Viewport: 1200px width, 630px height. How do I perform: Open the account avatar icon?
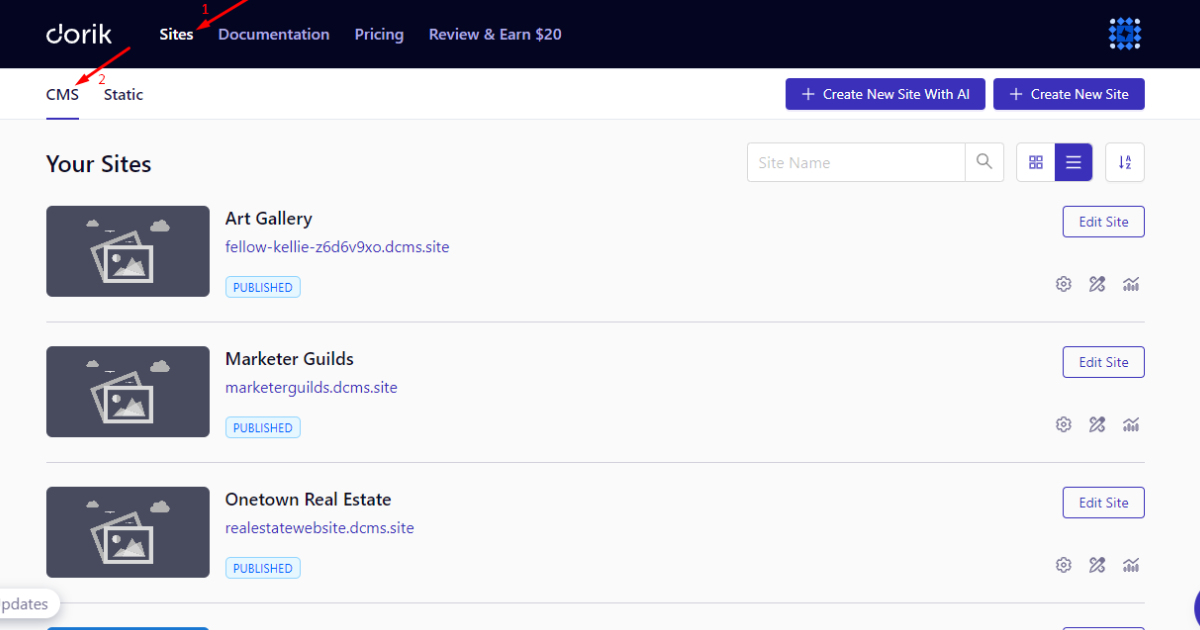click(x=1125, y=34)
